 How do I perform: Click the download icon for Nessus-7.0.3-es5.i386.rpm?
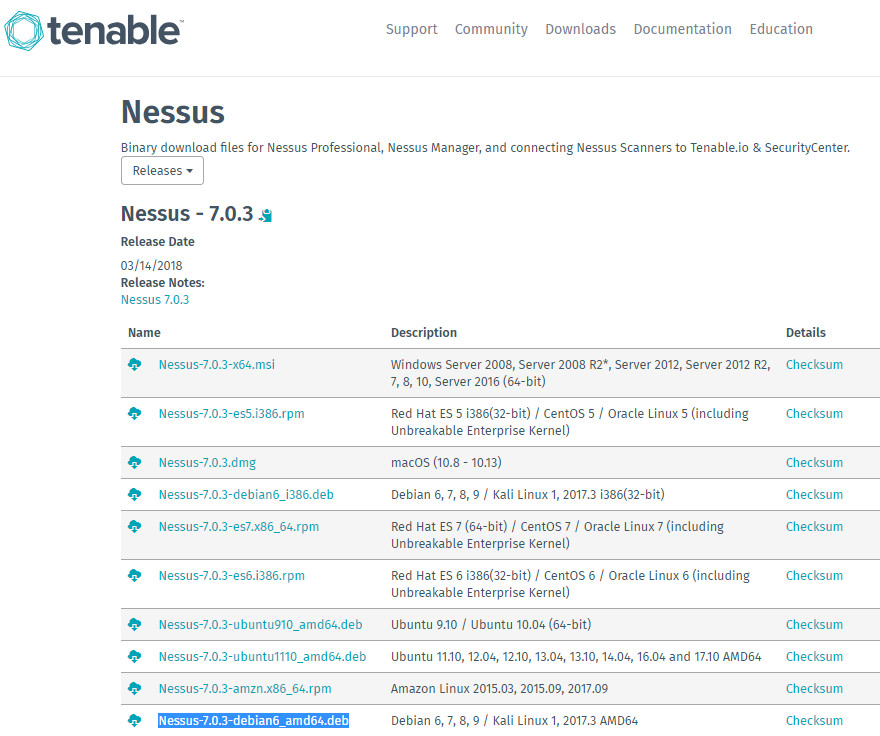click(135, 414)
